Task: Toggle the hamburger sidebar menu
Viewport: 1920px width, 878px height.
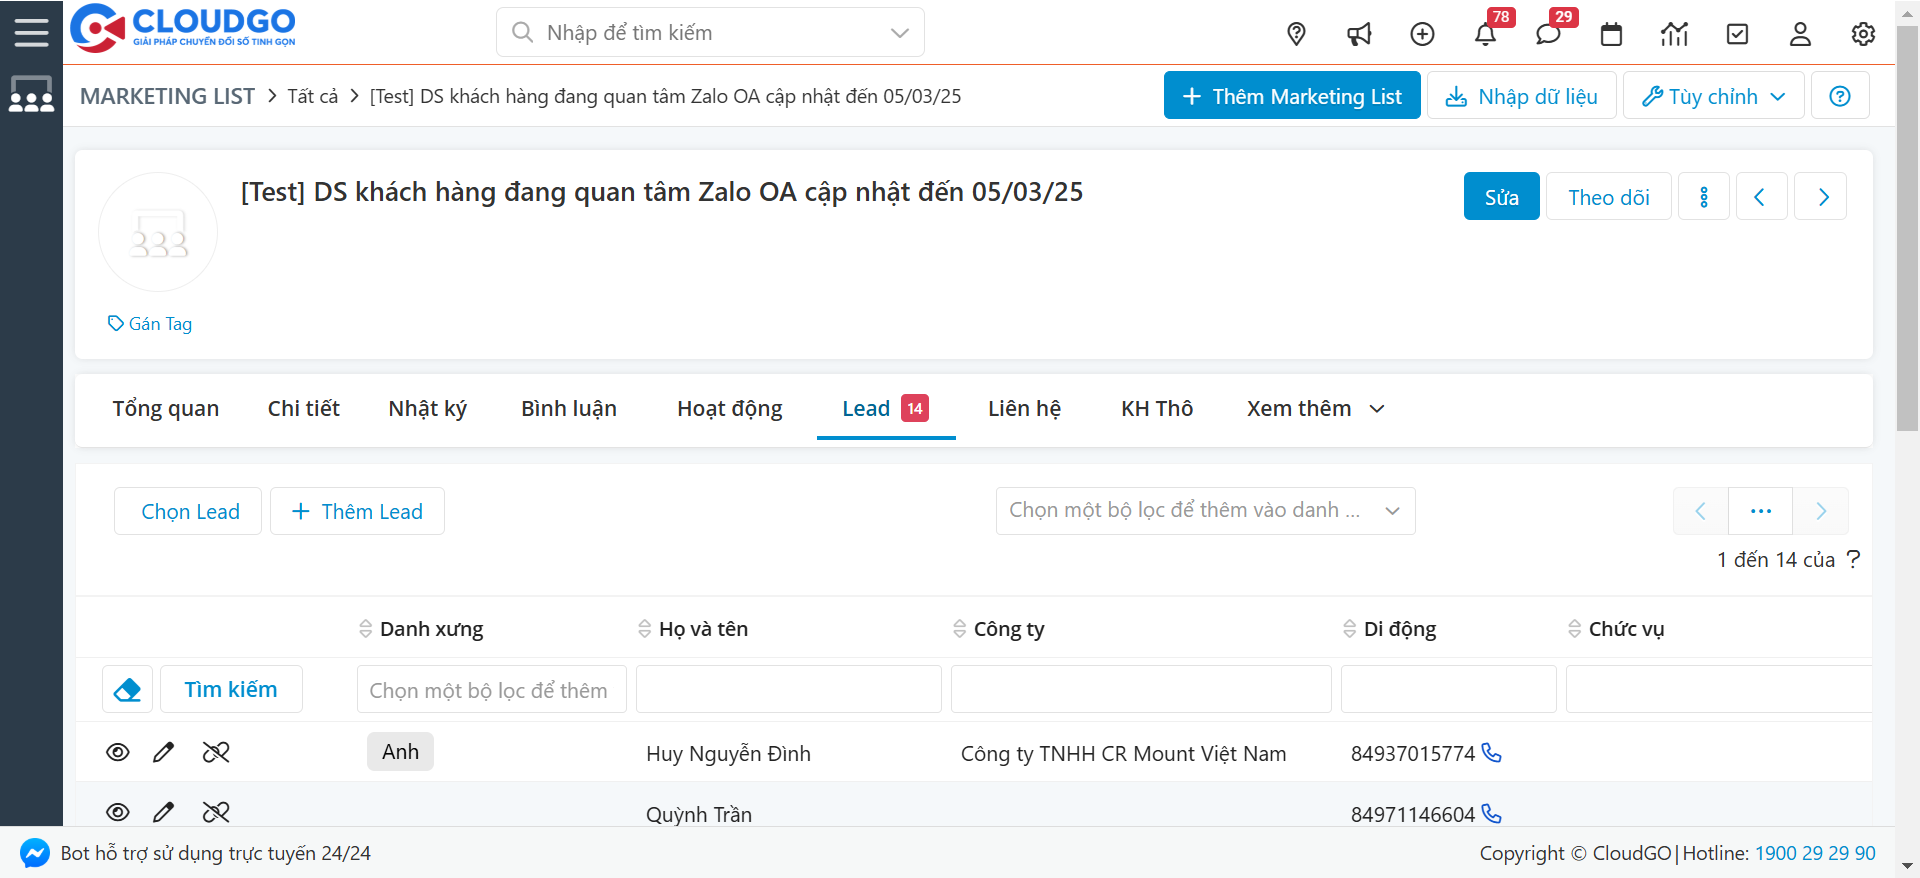Action: (31, 32)
